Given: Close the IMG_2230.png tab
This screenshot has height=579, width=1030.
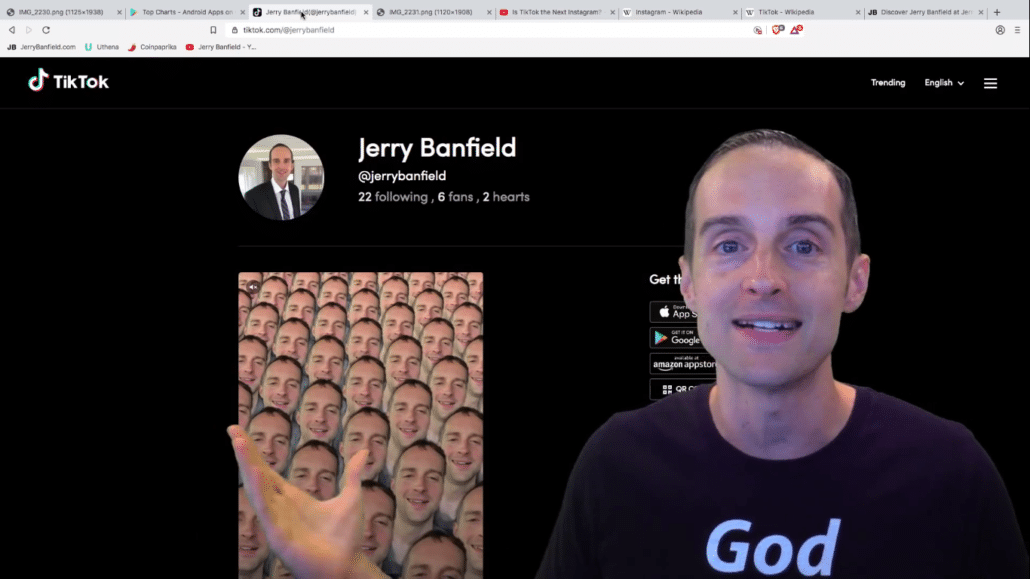Looking at the screenshot, I should tap(119, 12).
